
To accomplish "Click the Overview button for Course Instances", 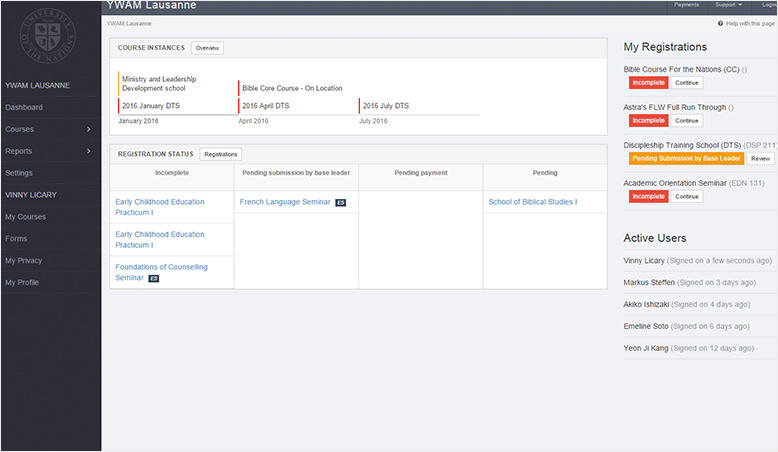I will [x=208, y=48].
